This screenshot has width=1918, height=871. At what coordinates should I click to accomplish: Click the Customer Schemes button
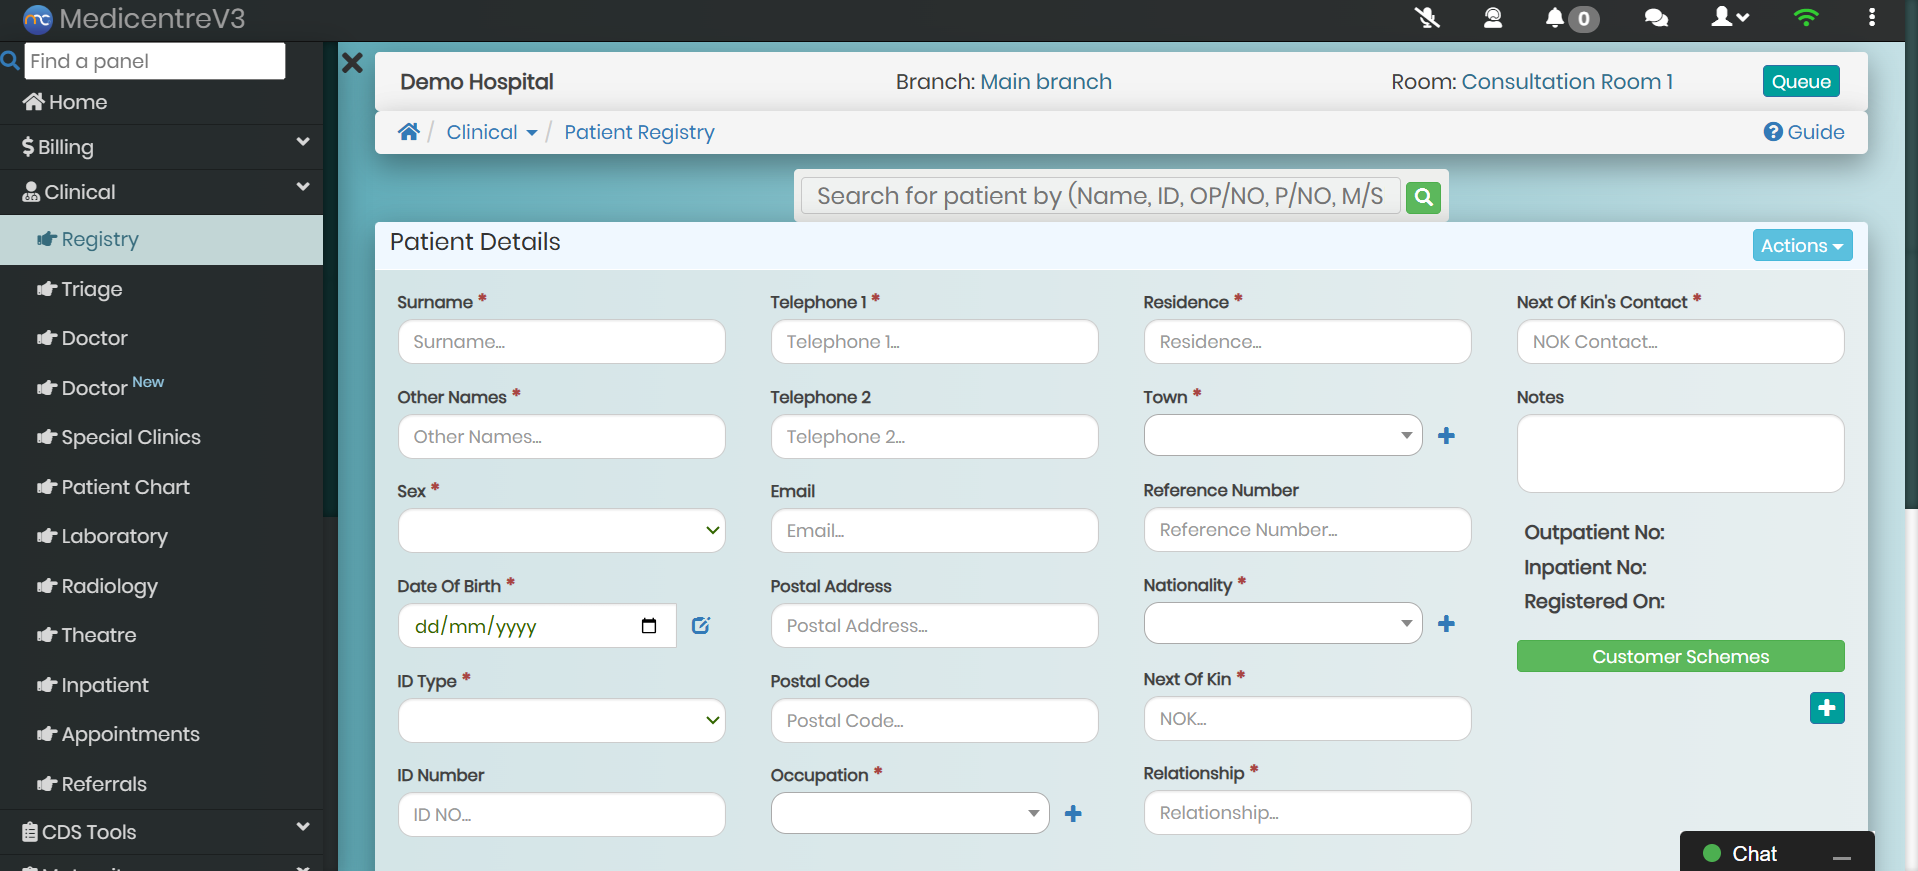click(1680, 657)
